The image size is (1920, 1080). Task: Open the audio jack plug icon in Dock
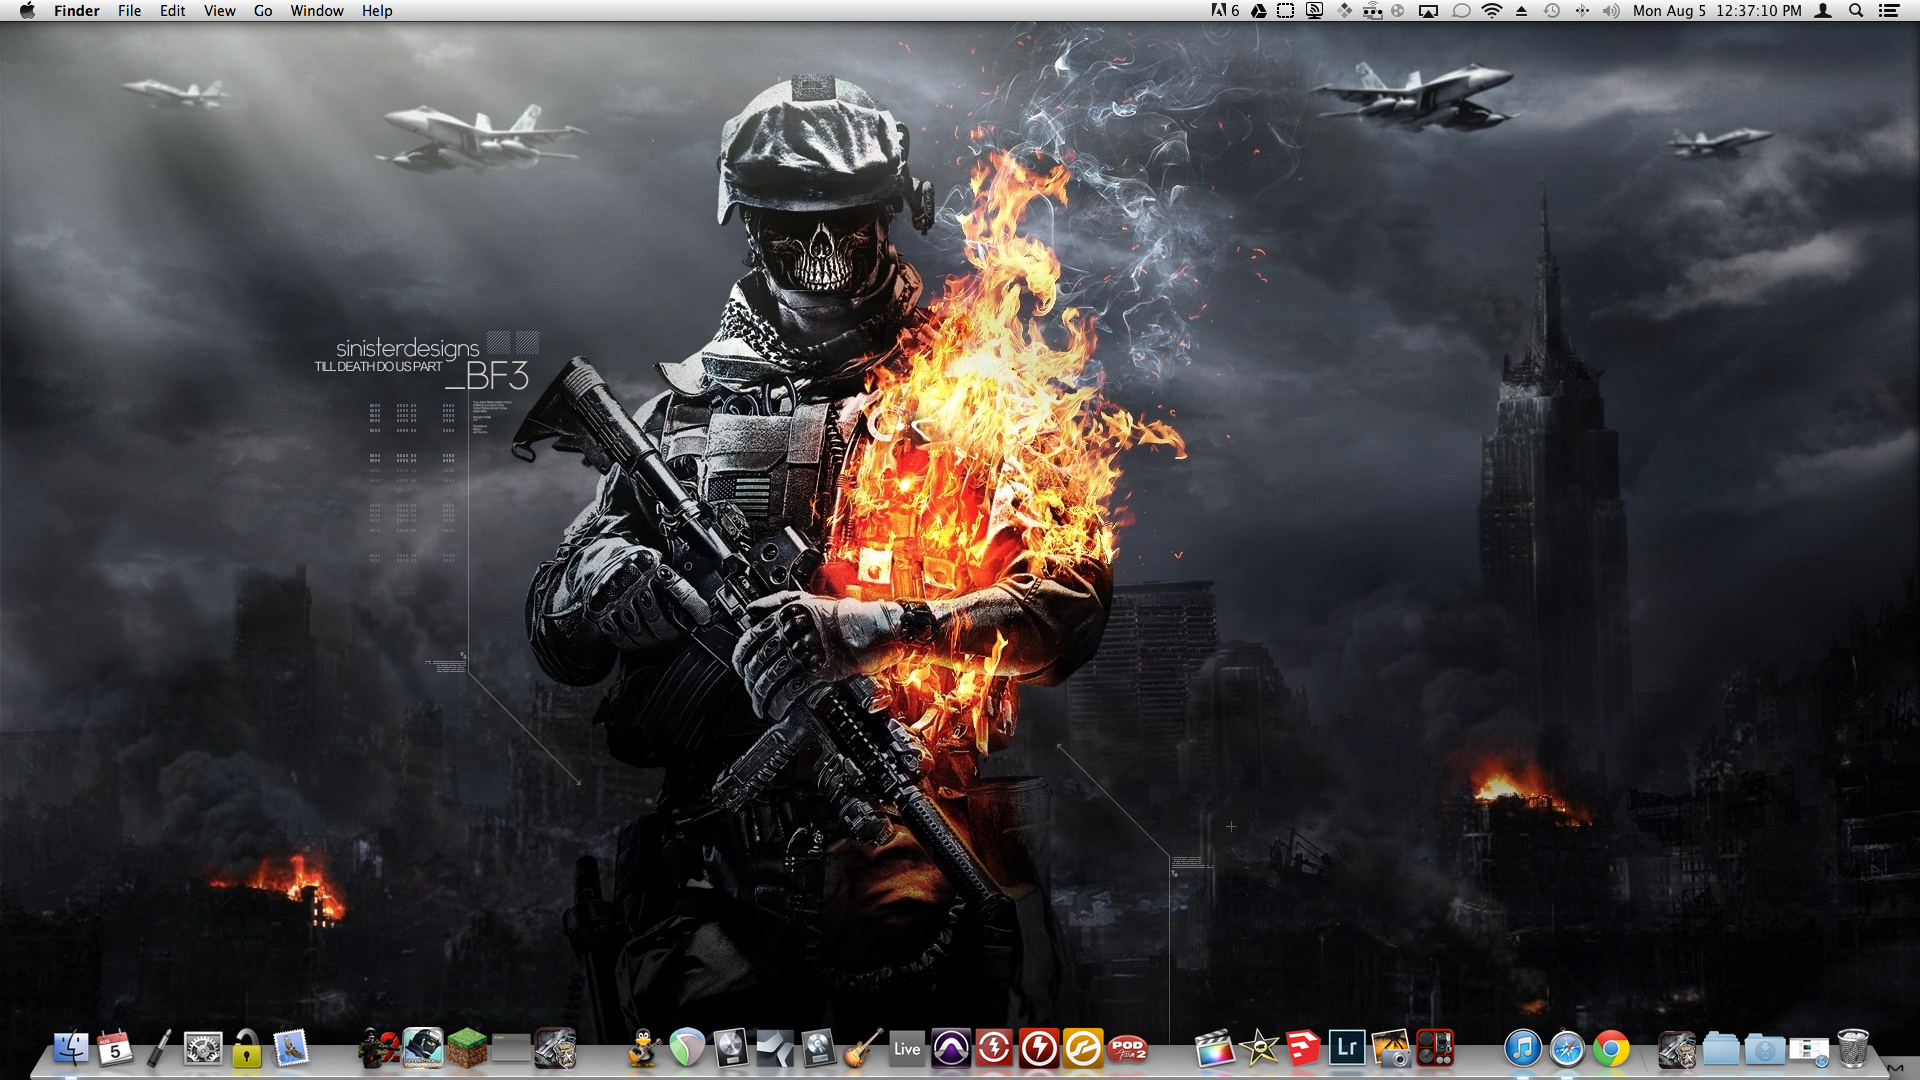click(x=159, y=1049)
